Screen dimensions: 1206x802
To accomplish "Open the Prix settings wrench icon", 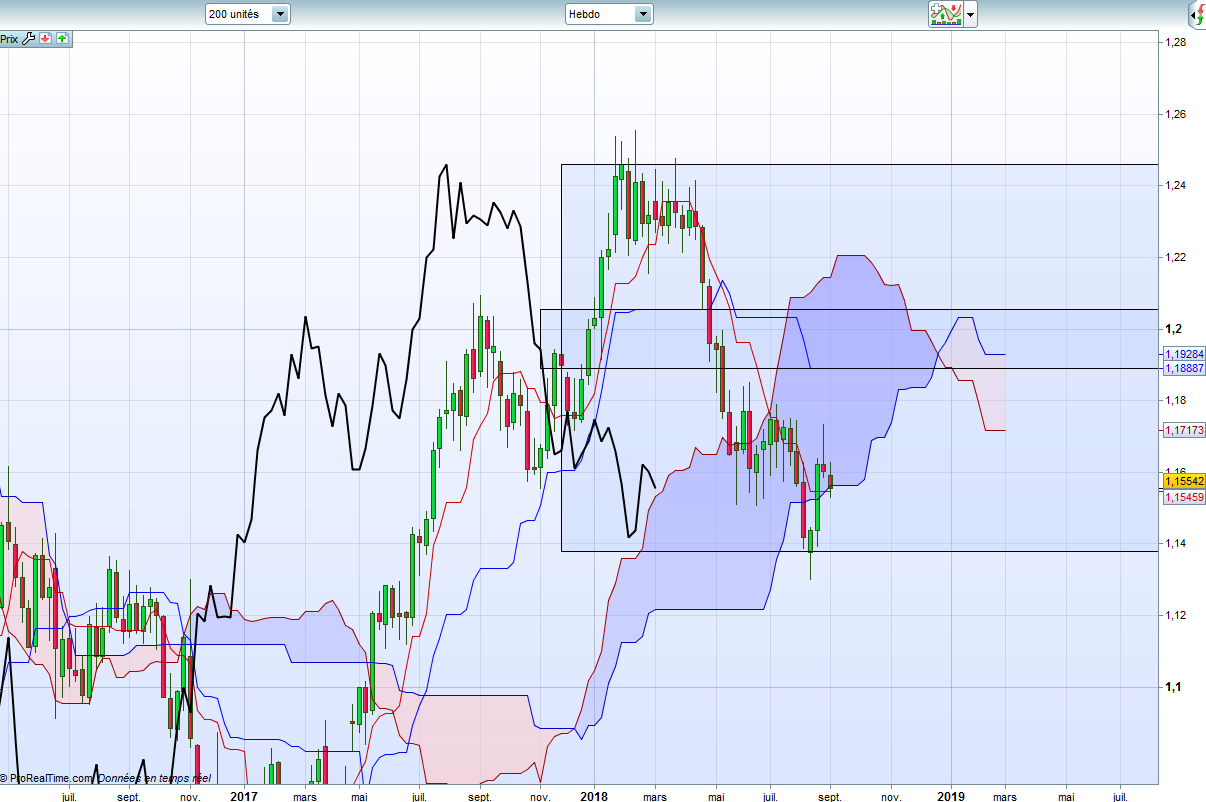I will coord(29,39).
